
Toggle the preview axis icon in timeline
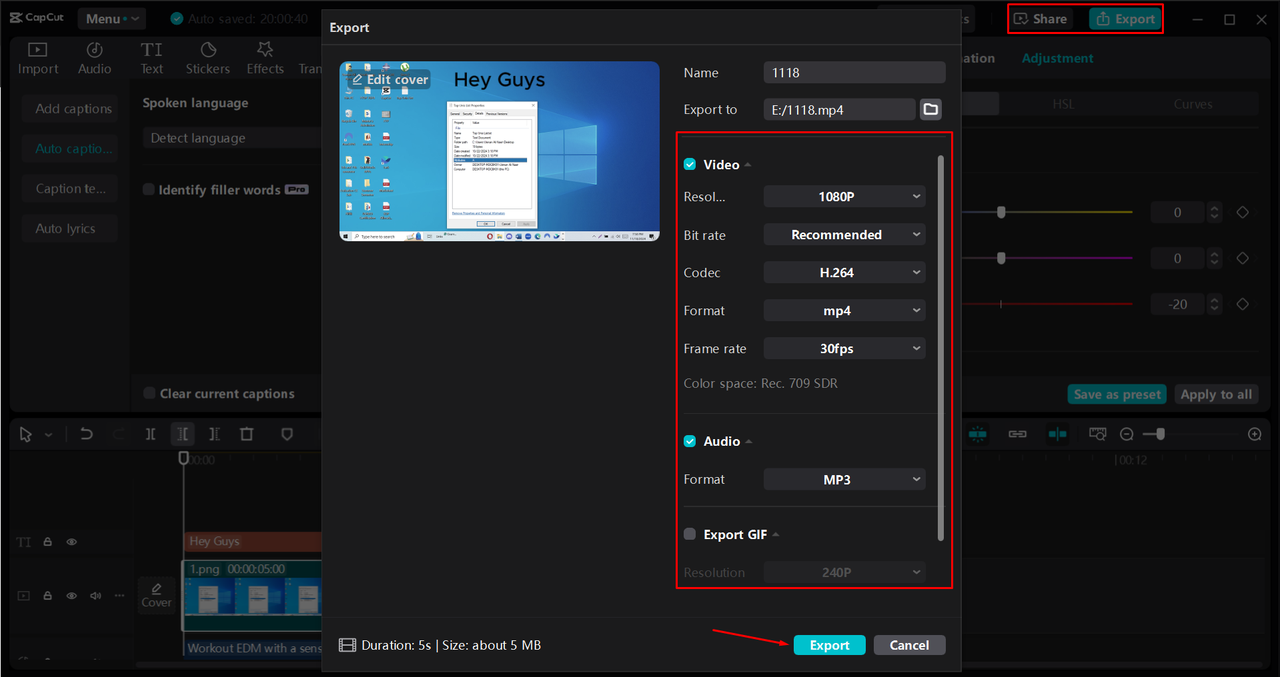coord(1057,434)
